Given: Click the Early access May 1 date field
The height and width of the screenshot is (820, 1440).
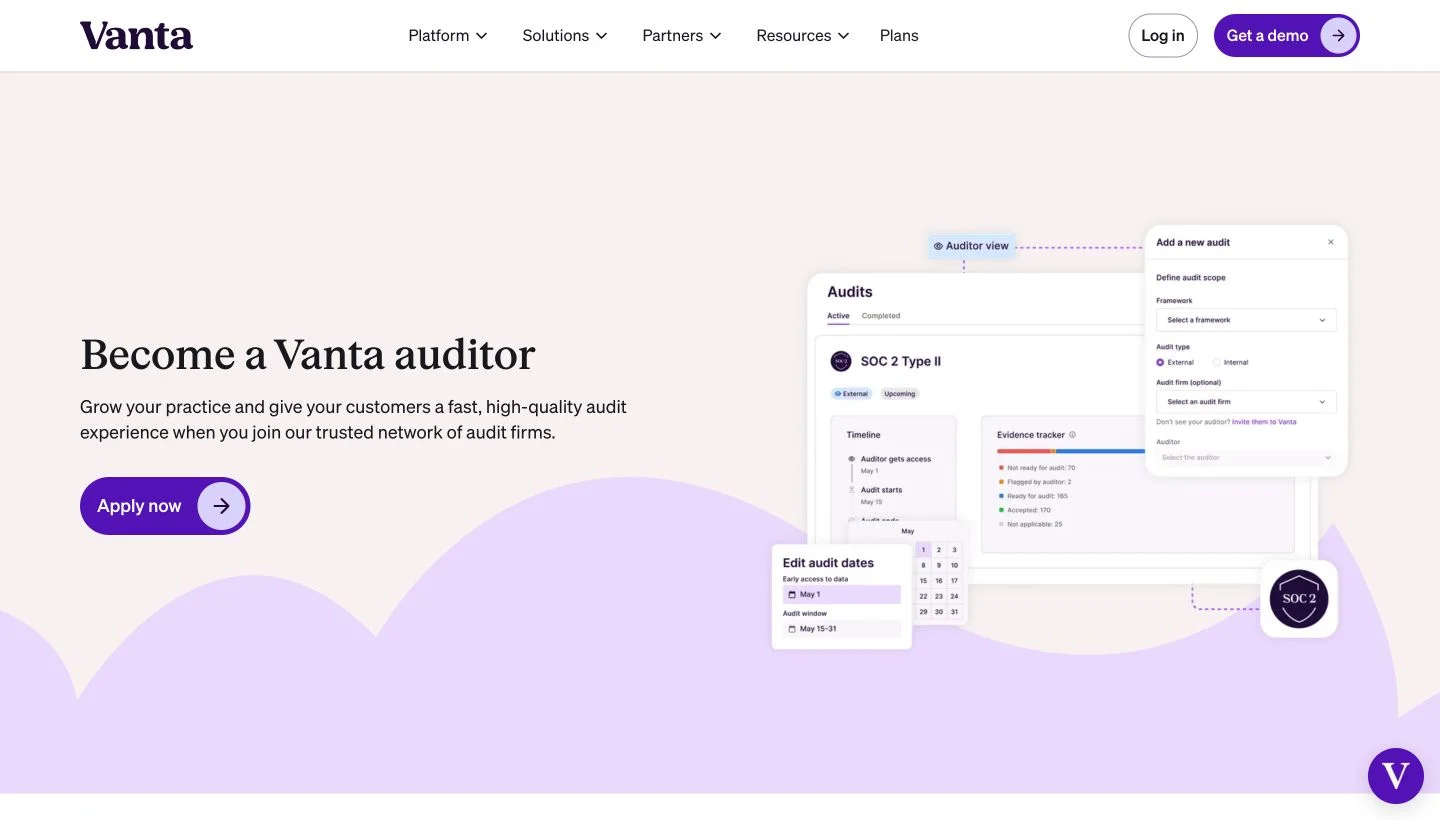Looking at the screenshot, I should (x=842, y=595).
